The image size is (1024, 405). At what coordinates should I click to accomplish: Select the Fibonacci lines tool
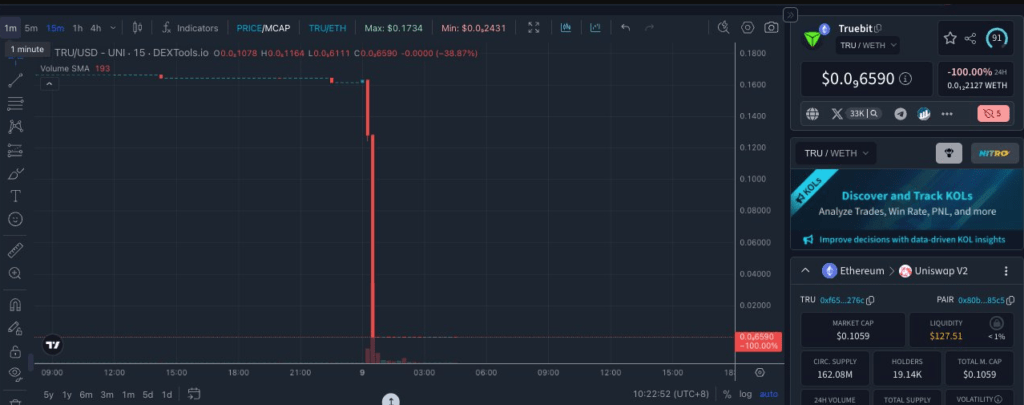[15, 103]
